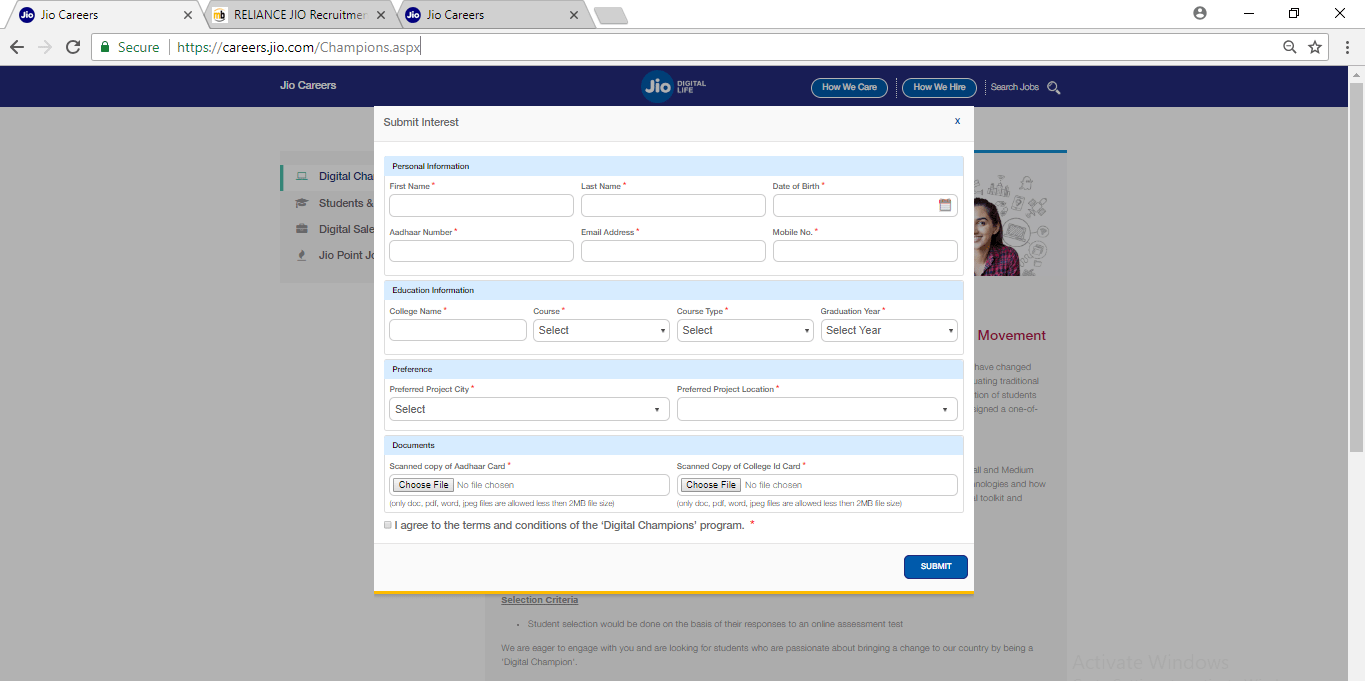This screenshot has width=1365, height=681.
Task: Click the Jio Point sidebar icon
Action: [x=301, y=255]
